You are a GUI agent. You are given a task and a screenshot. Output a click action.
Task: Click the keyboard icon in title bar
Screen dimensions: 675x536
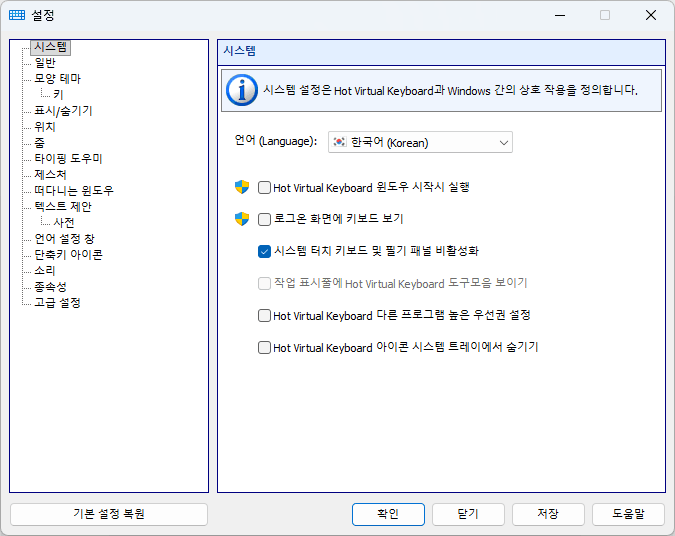click(17, 15)
